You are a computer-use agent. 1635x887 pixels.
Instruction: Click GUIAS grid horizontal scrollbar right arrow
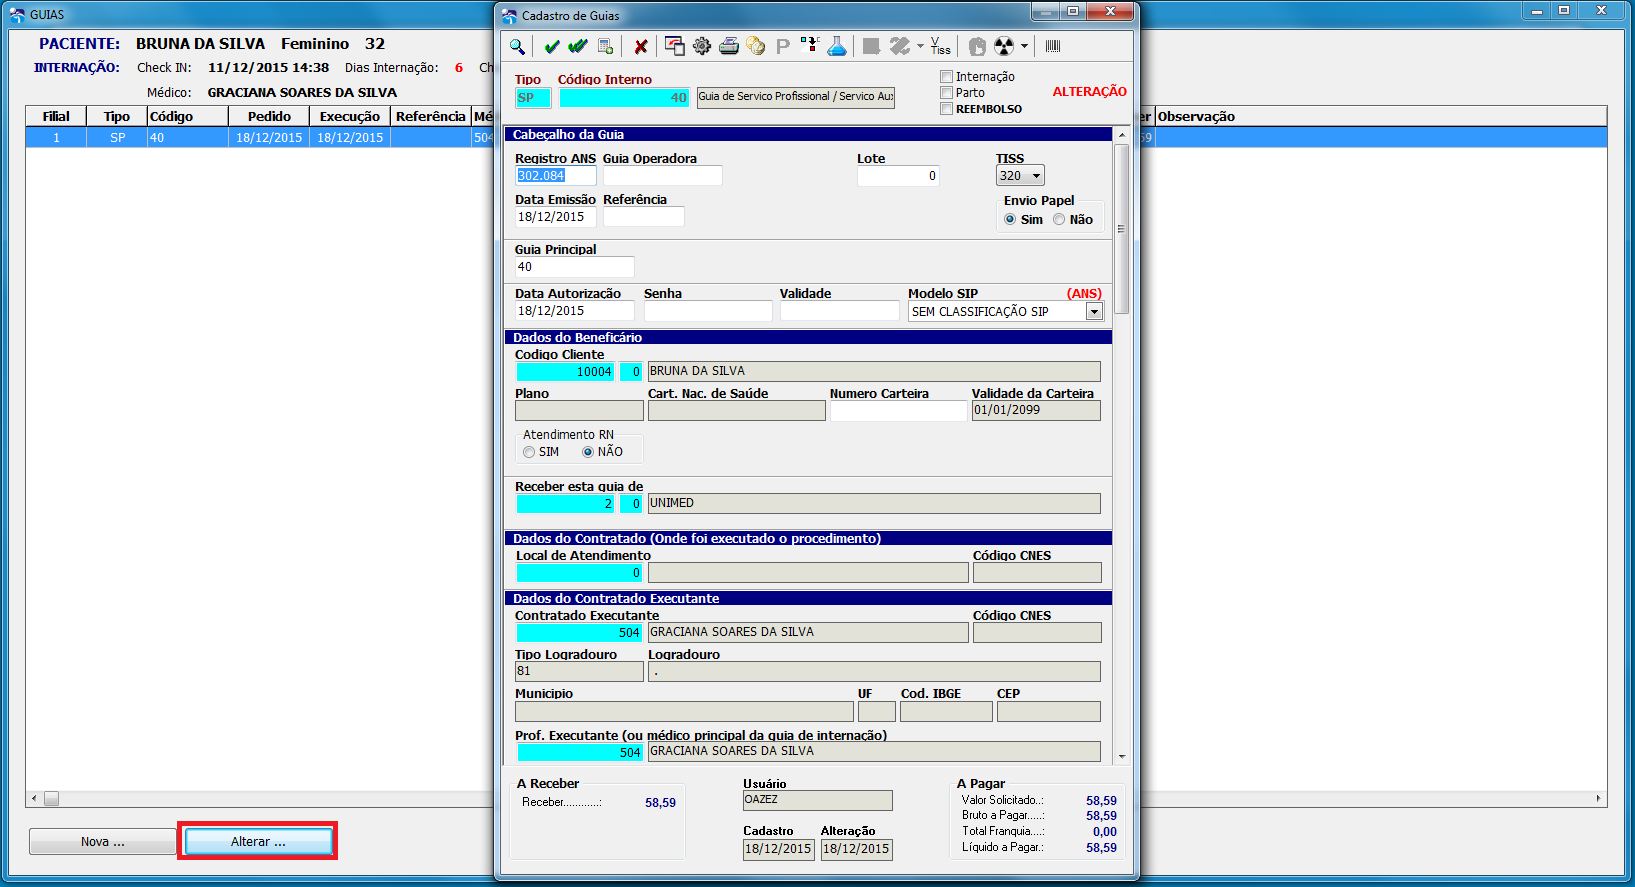point(1599,799)
